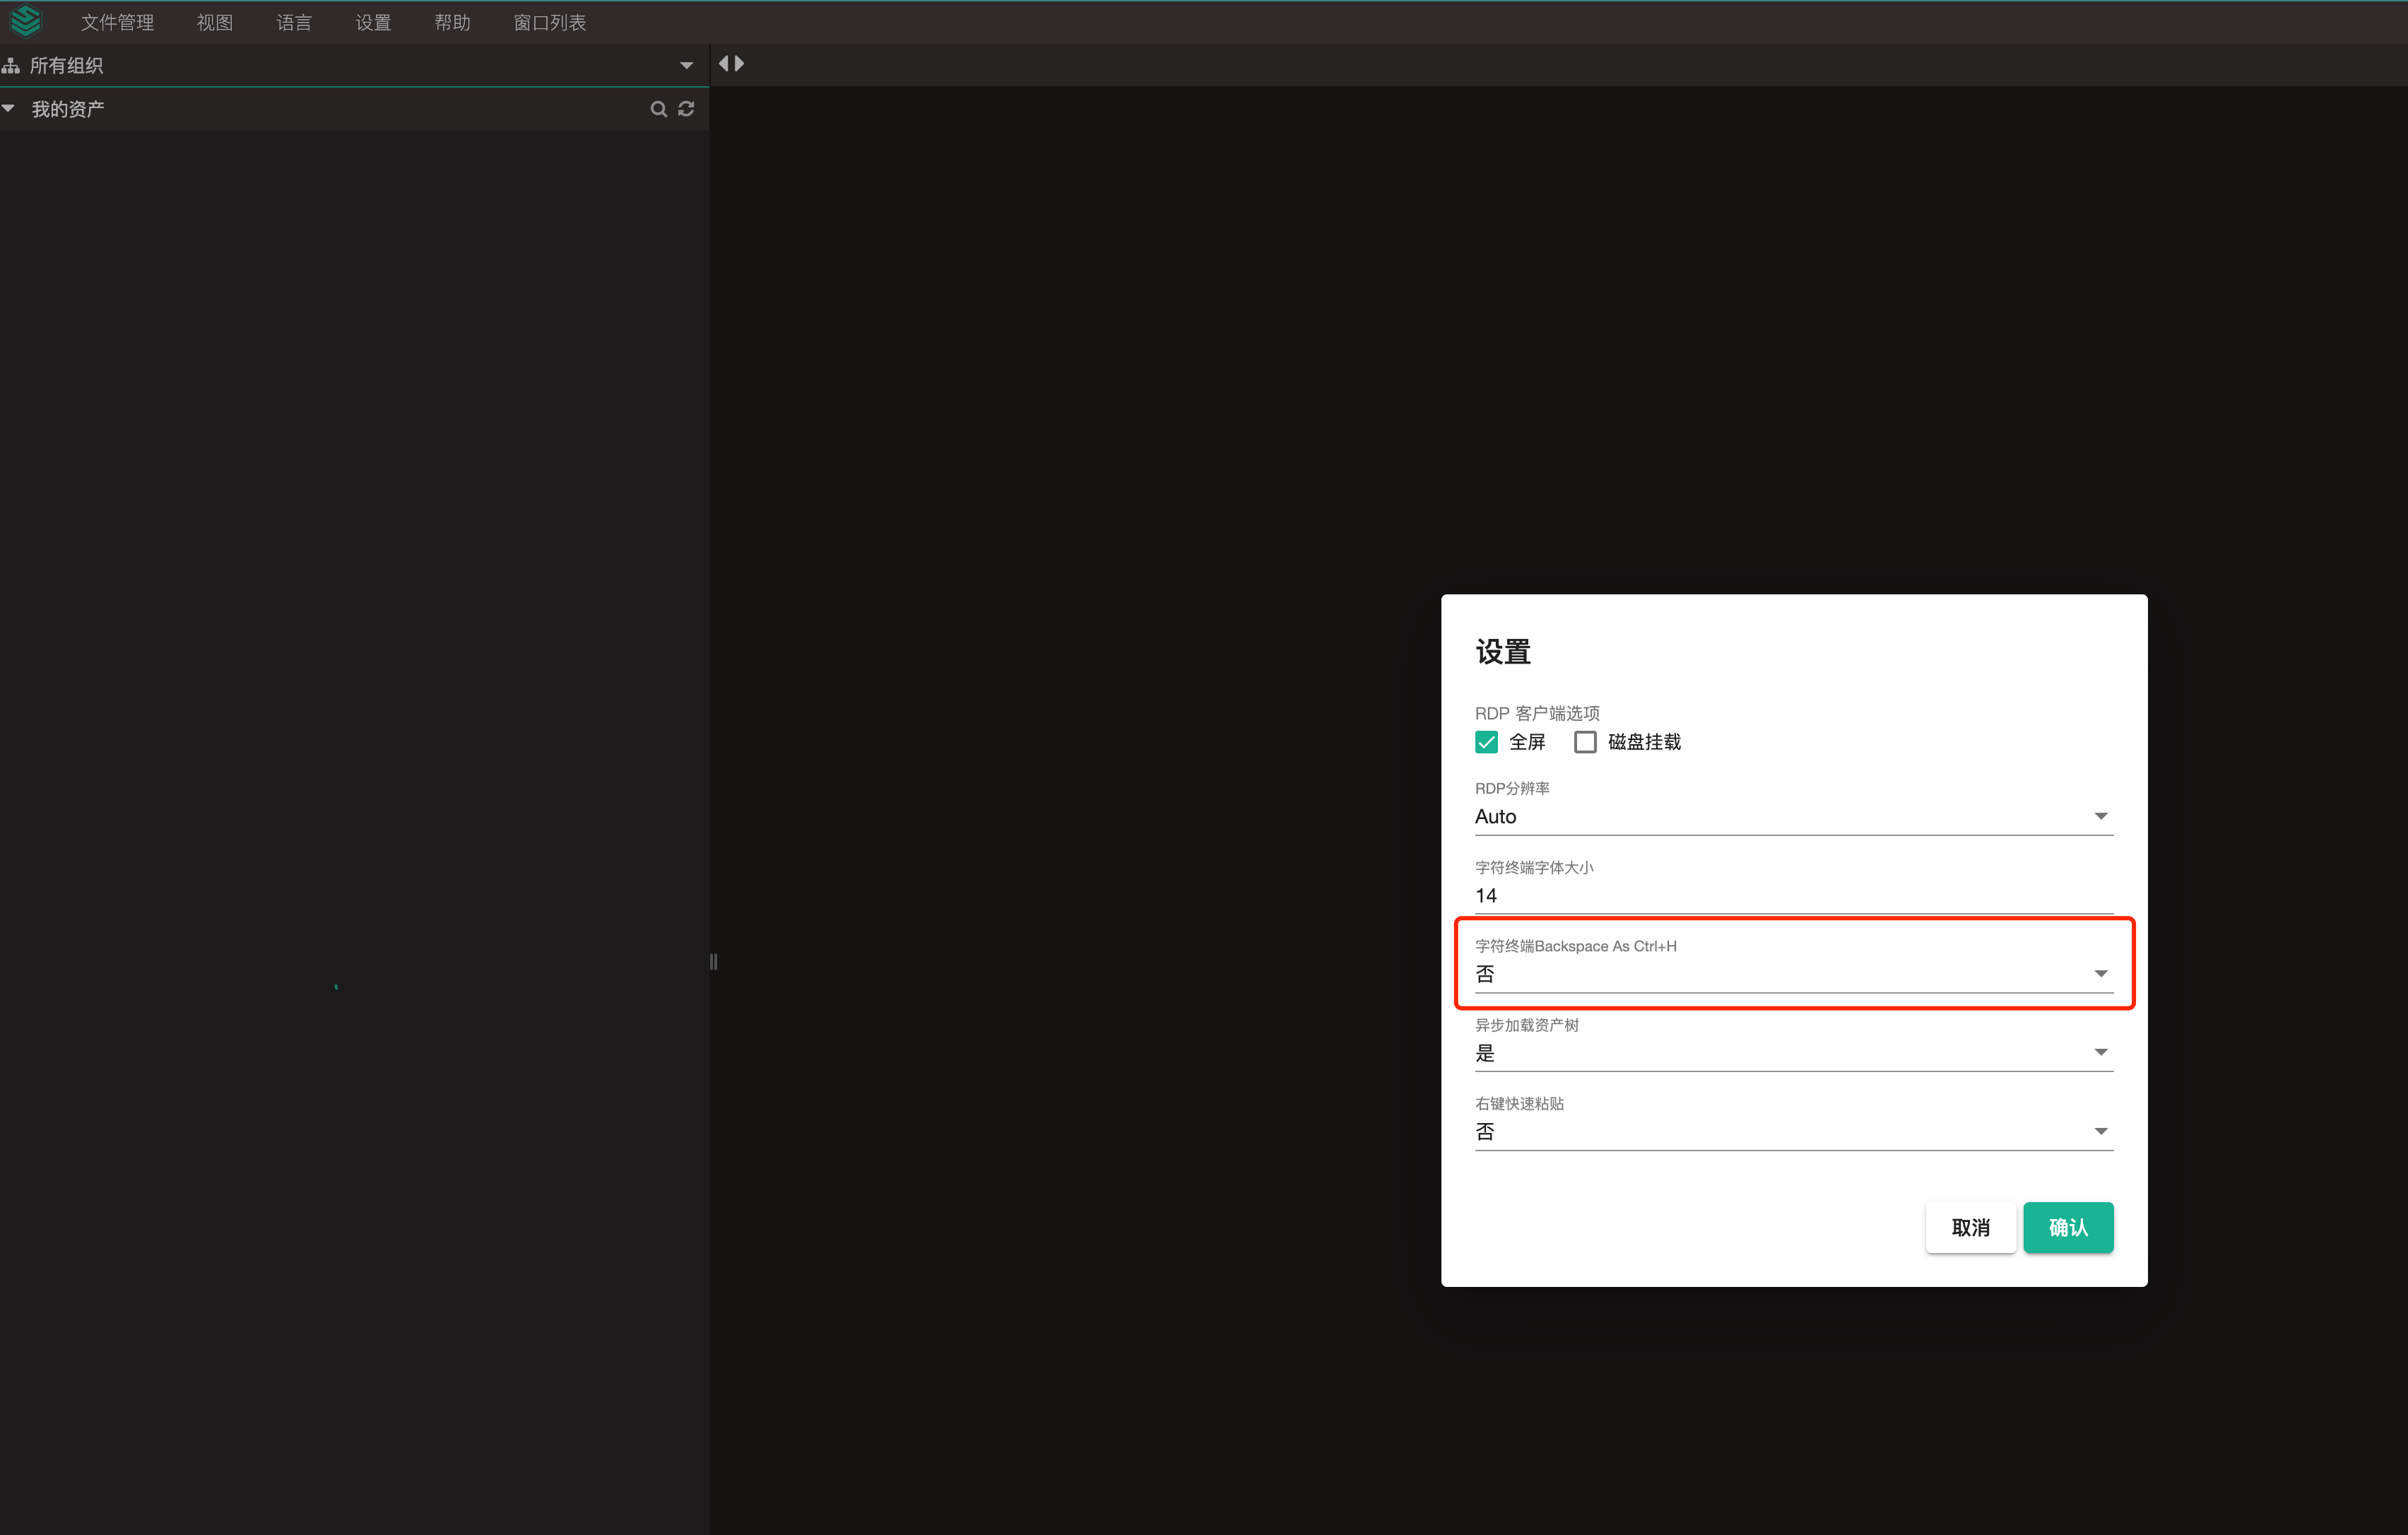Open the Backspace As Ctrl+H dropdown

[x=1793, y=974]
